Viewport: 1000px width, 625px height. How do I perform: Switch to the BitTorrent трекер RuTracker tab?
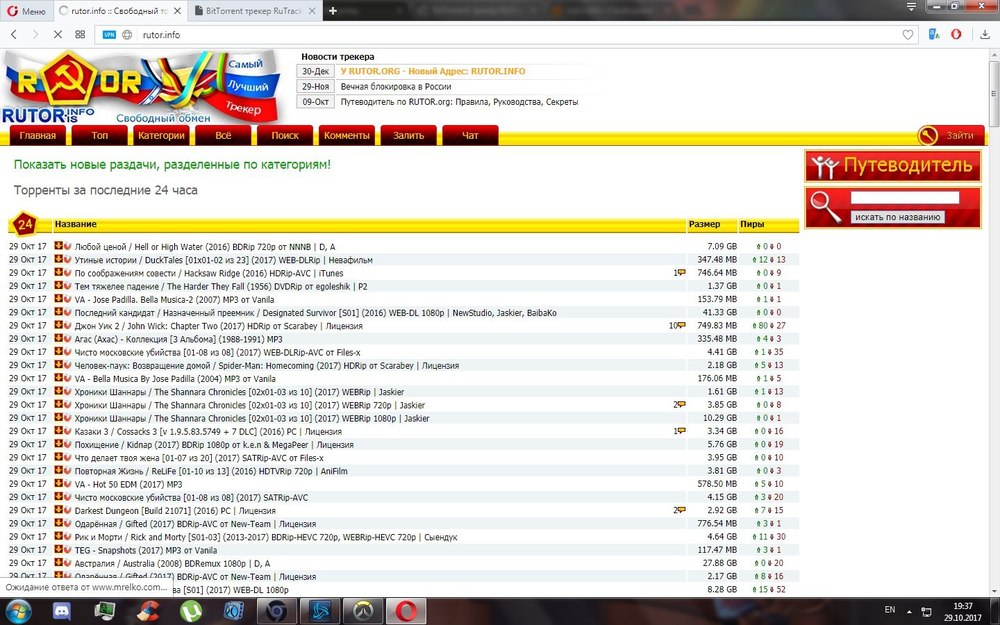(x=253, y=11)
